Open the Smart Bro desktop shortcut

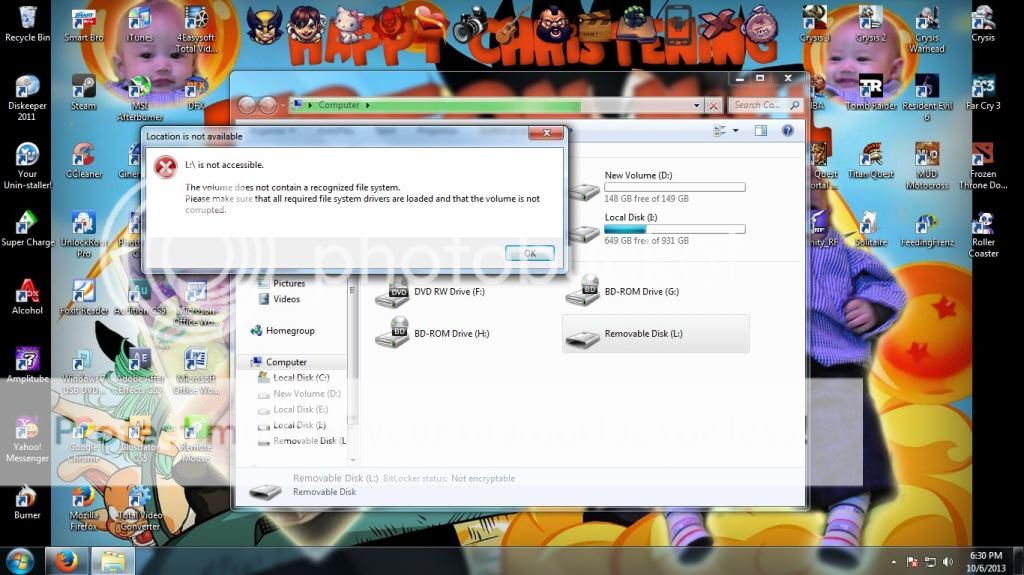(x=84, y=24)
